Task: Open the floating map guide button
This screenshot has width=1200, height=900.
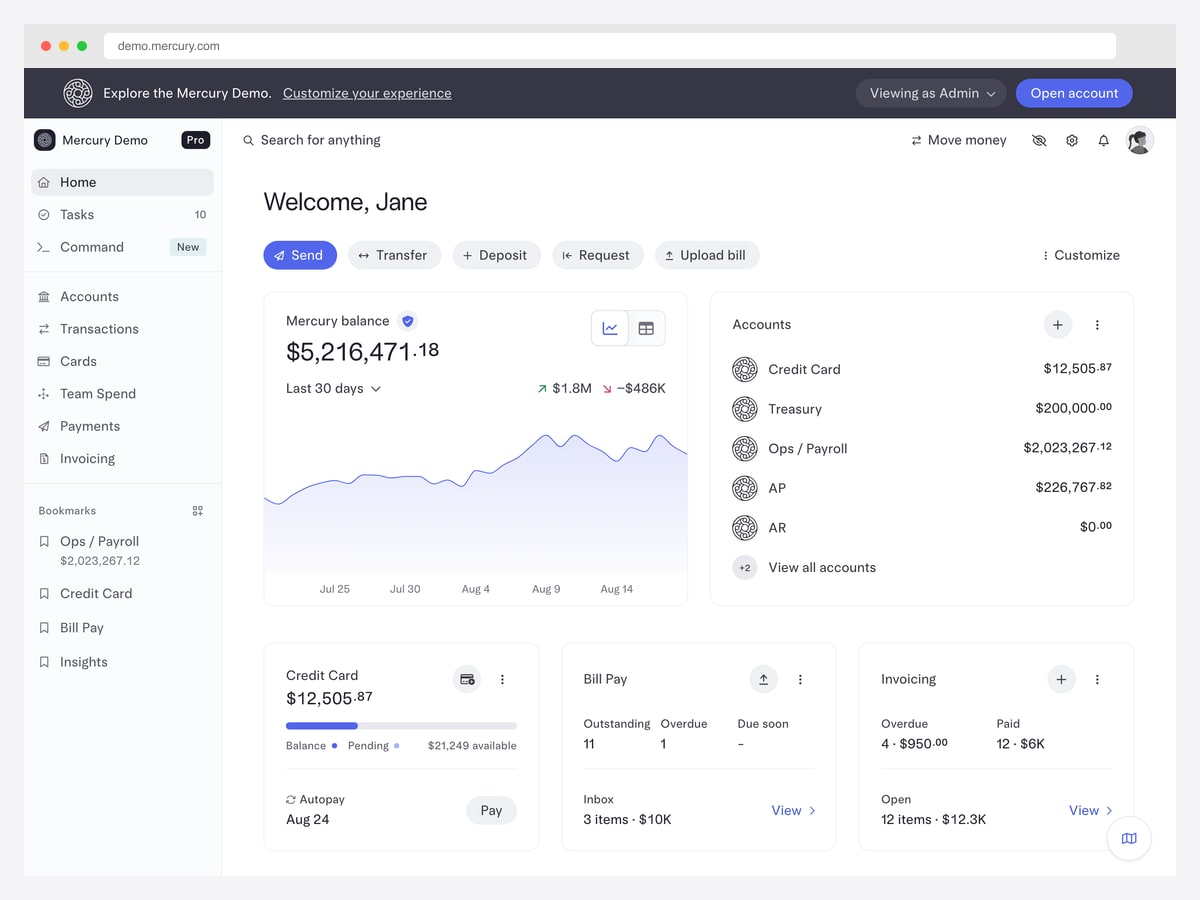Action: click(1129, 838)
